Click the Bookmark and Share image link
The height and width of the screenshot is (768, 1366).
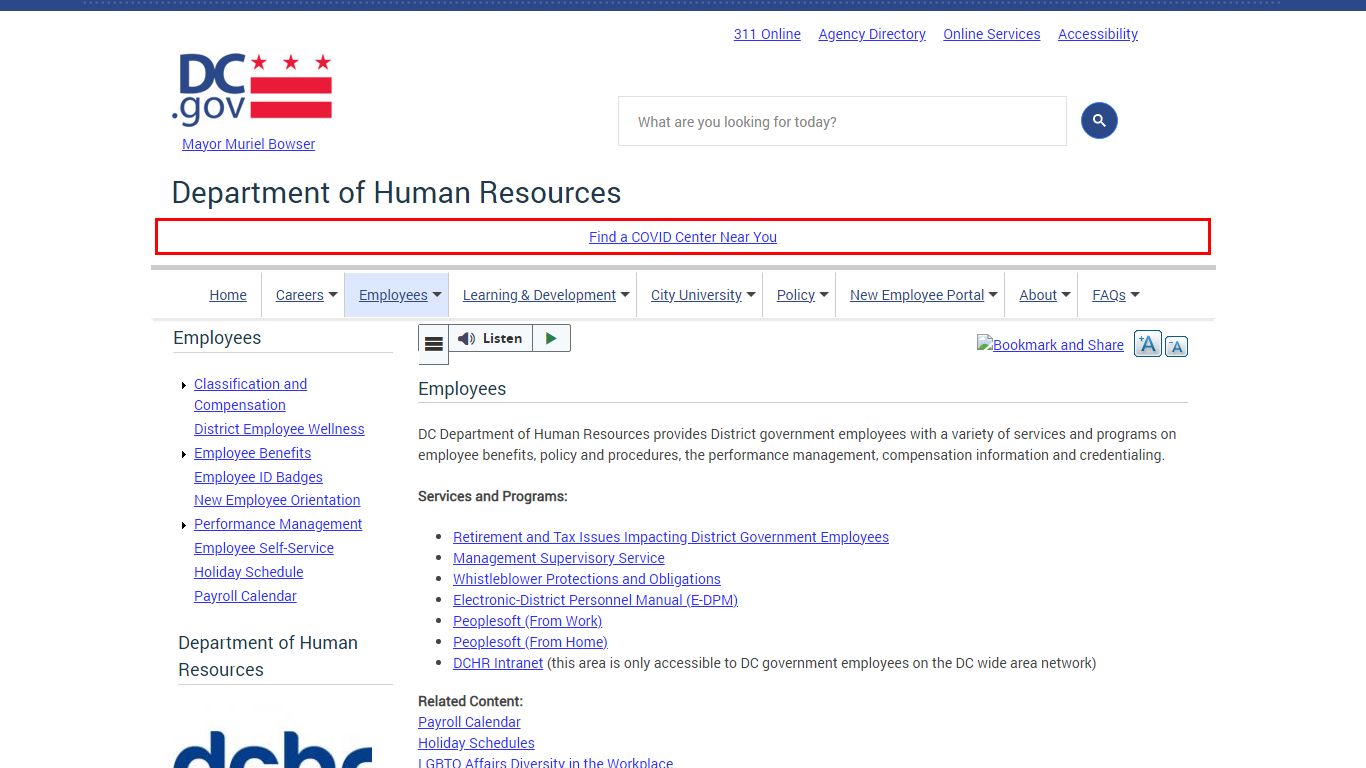1050,345
